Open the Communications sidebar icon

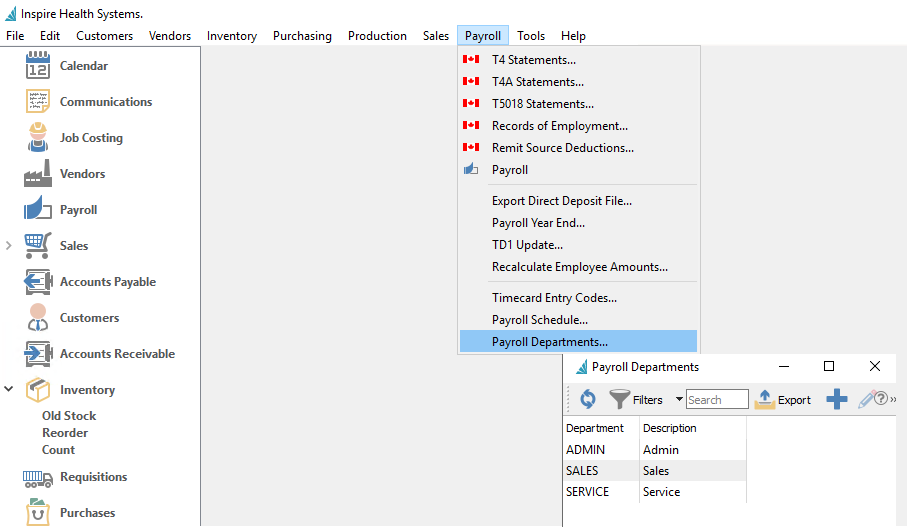[37, 102]
